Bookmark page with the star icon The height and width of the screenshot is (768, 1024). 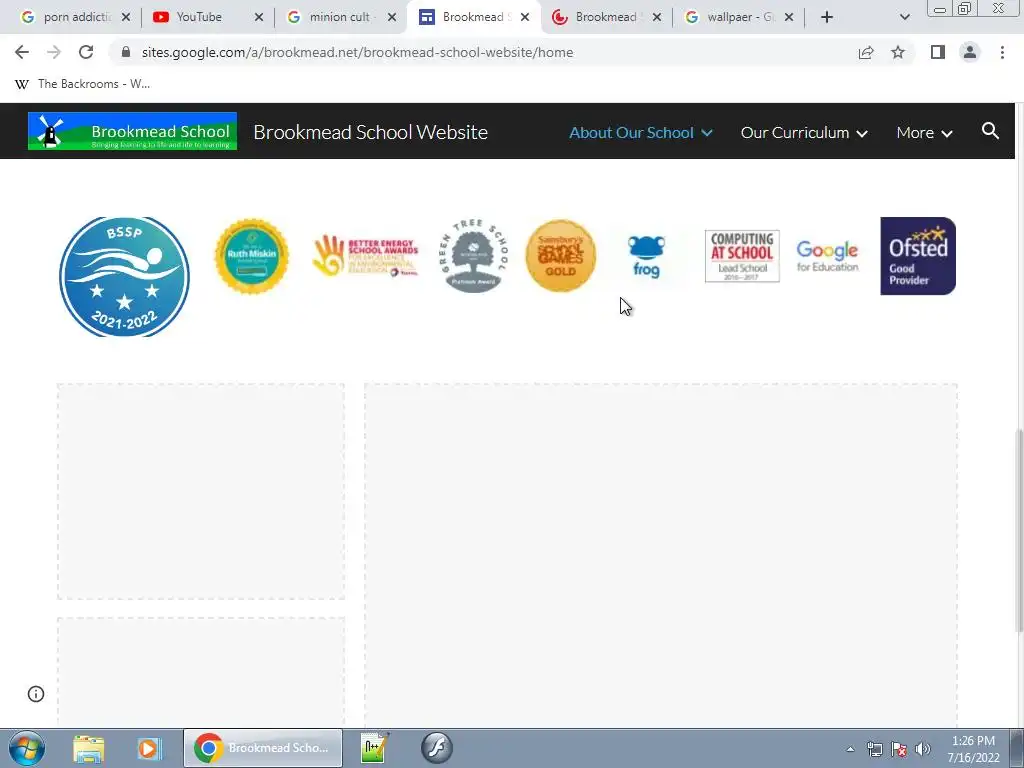[x=898, y=52]
